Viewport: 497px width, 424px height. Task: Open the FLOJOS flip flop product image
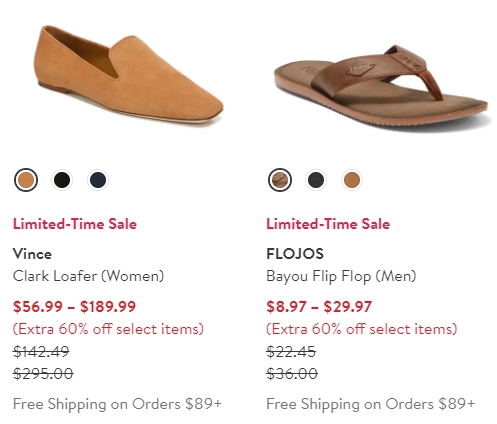point(382,87)
